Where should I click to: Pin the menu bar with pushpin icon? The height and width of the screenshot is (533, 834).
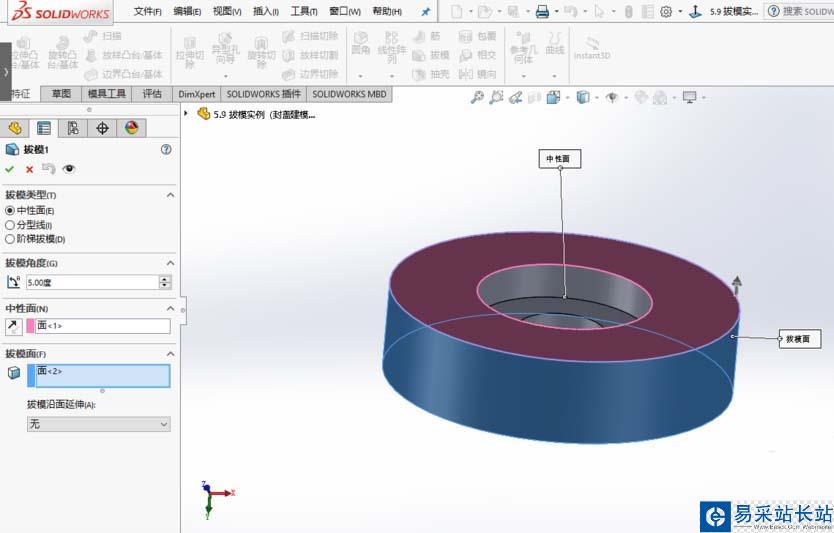(426, 12)
